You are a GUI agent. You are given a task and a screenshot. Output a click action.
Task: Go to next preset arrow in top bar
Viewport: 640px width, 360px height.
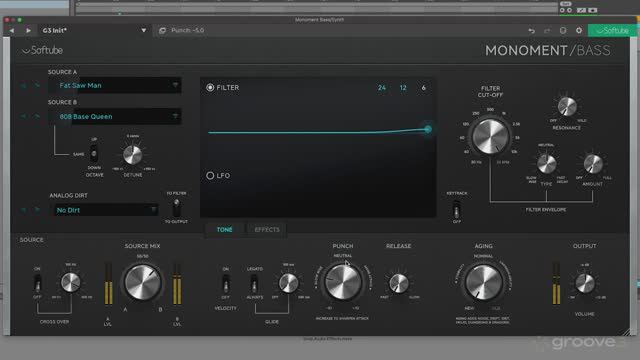coord(28,30)
